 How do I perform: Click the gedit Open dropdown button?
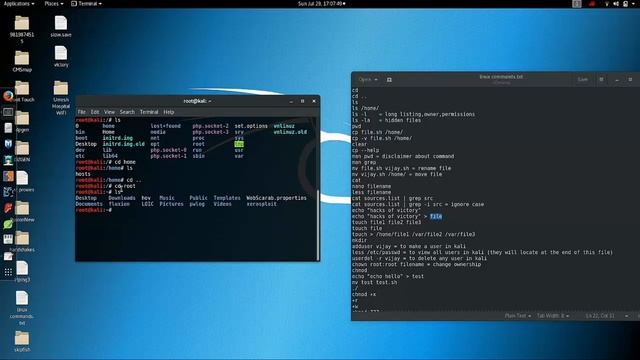[368, 80]
